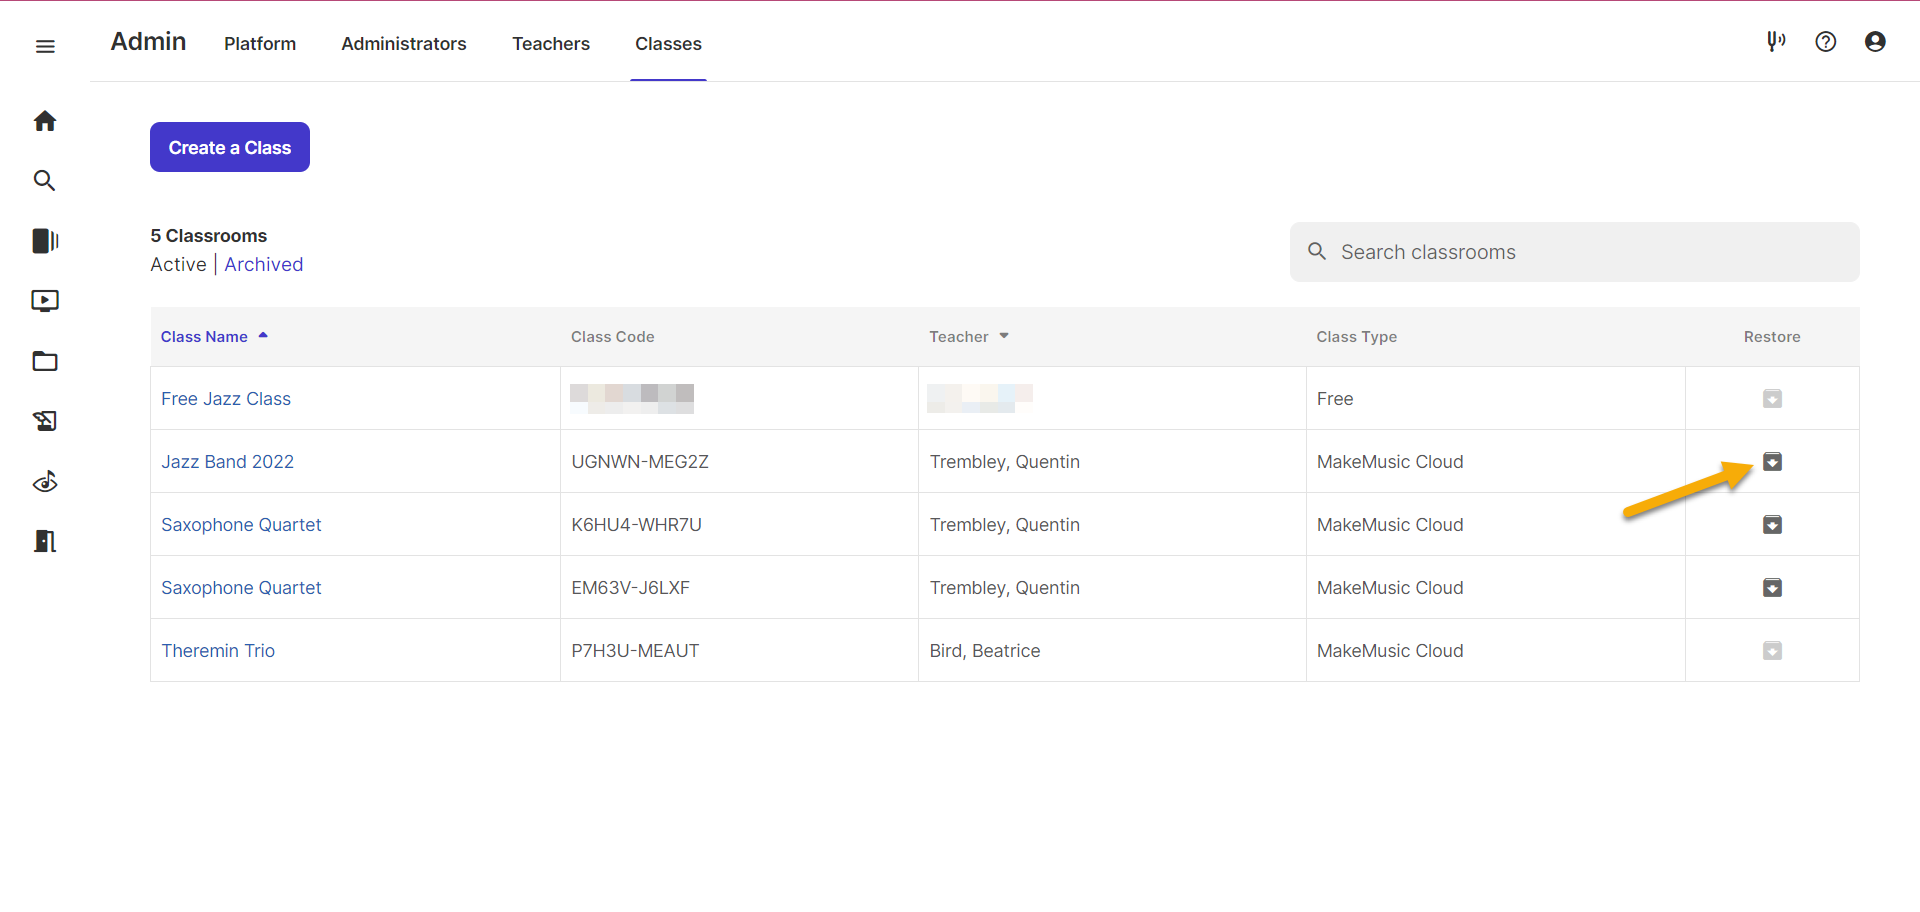
Task: Open Search from the sidebar
Action: tap(45, 181)
